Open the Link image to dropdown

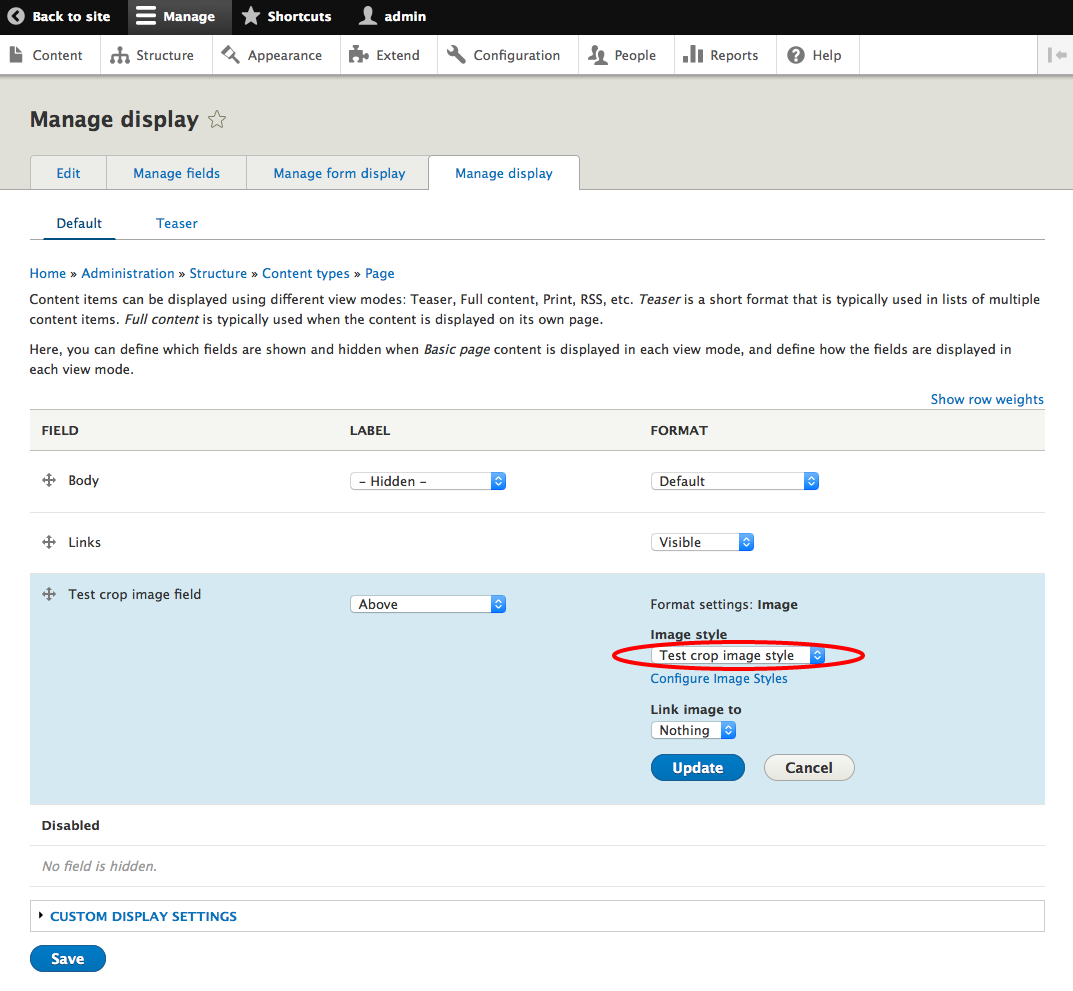coord(693,731)
